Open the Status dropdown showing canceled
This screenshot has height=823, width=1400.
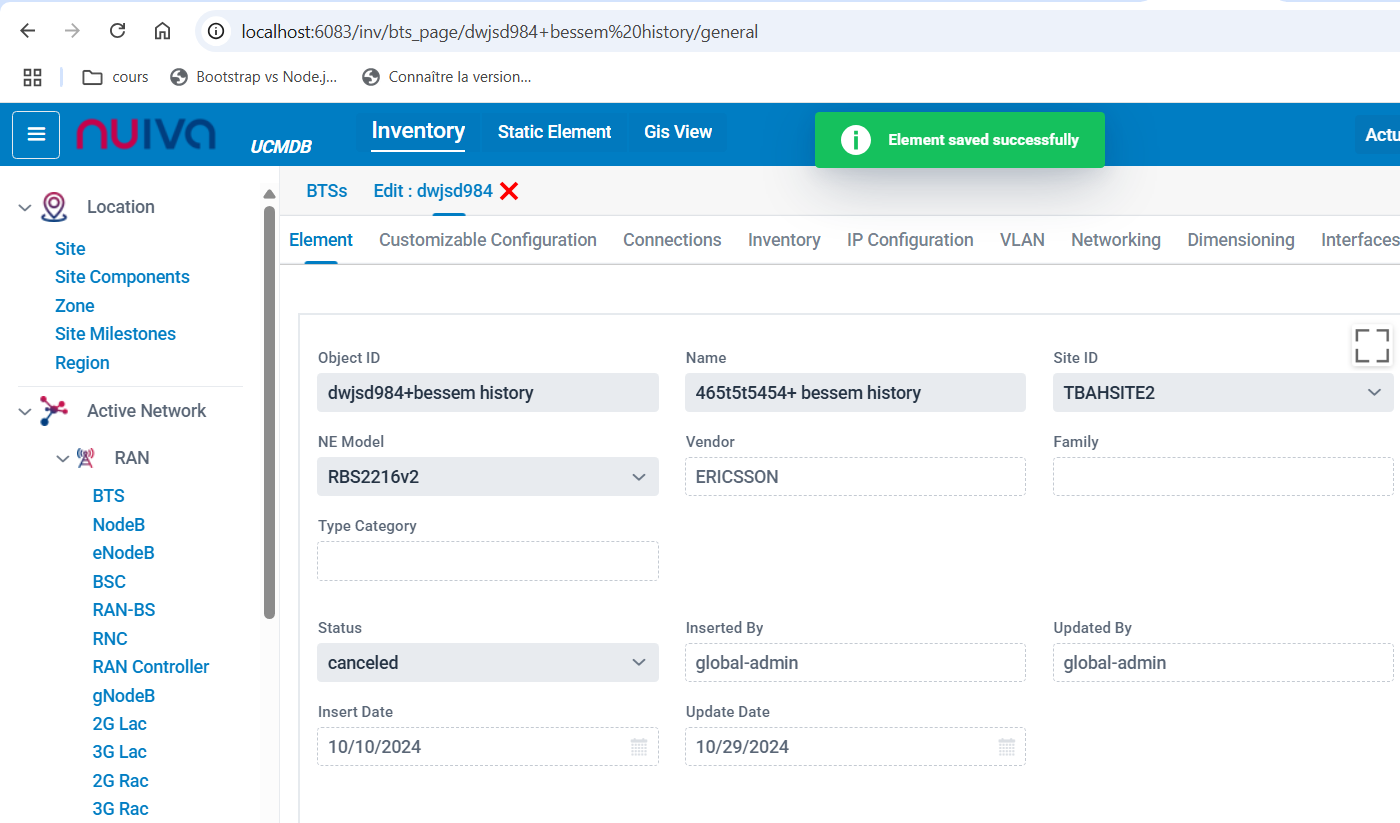coord(487,663)
